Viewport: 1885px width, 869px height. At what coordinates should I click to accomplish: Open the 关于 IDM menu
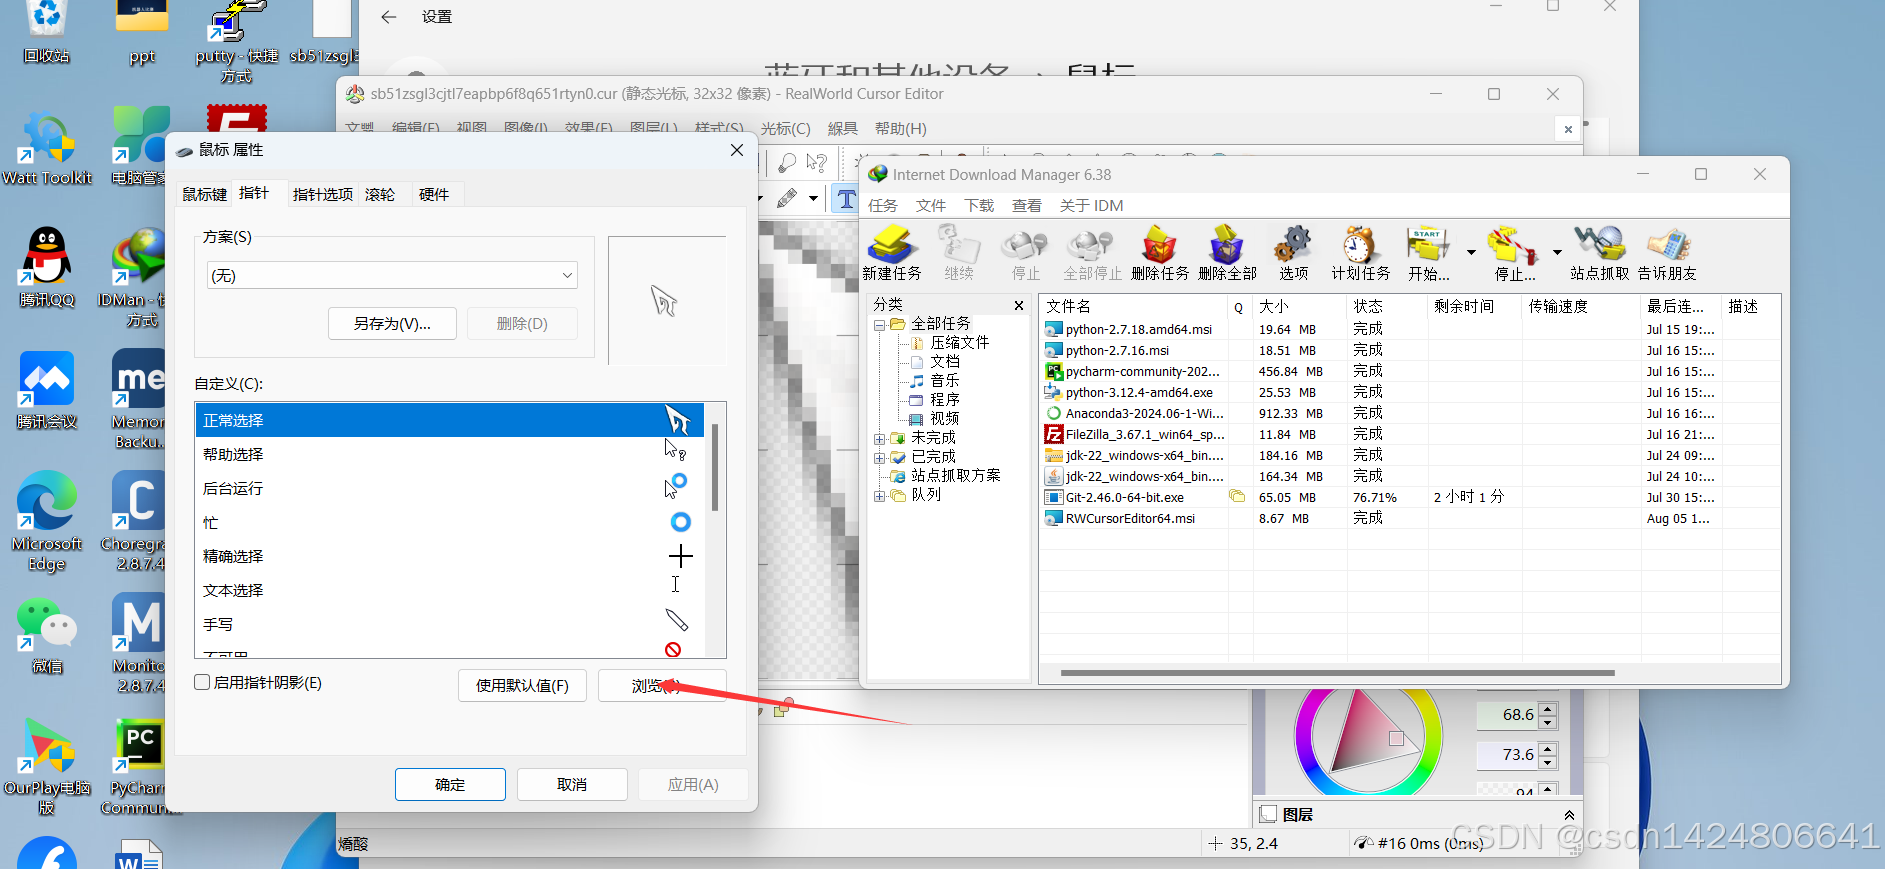(x=1091, y=205)
